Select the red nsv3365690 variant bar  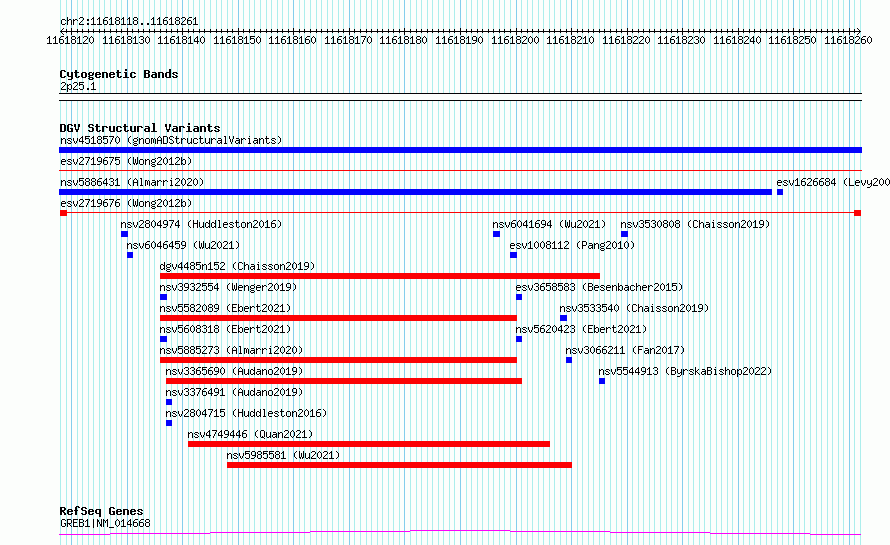(x=344, y=381)
